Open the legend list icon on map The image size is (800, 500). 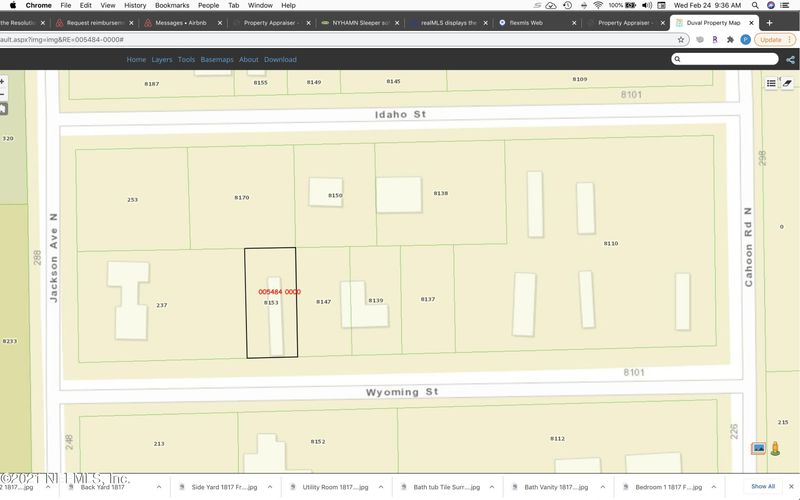click(771, 83)
